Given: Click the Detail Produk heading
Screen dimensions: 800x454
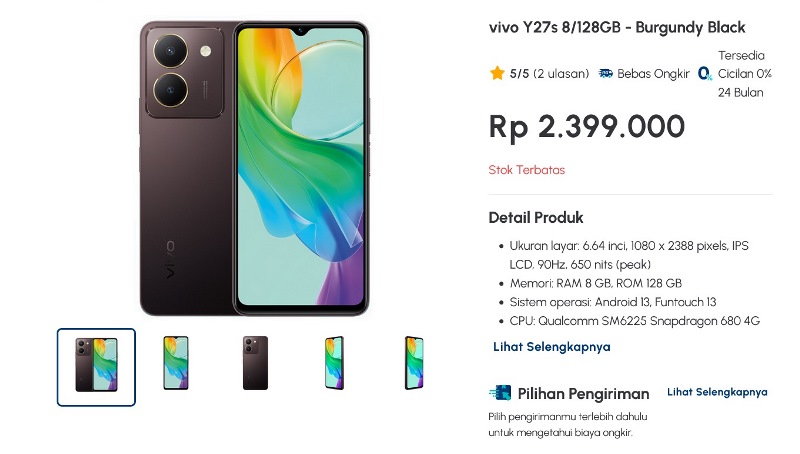Looking at the screenshot, I should tap(536, 218).
